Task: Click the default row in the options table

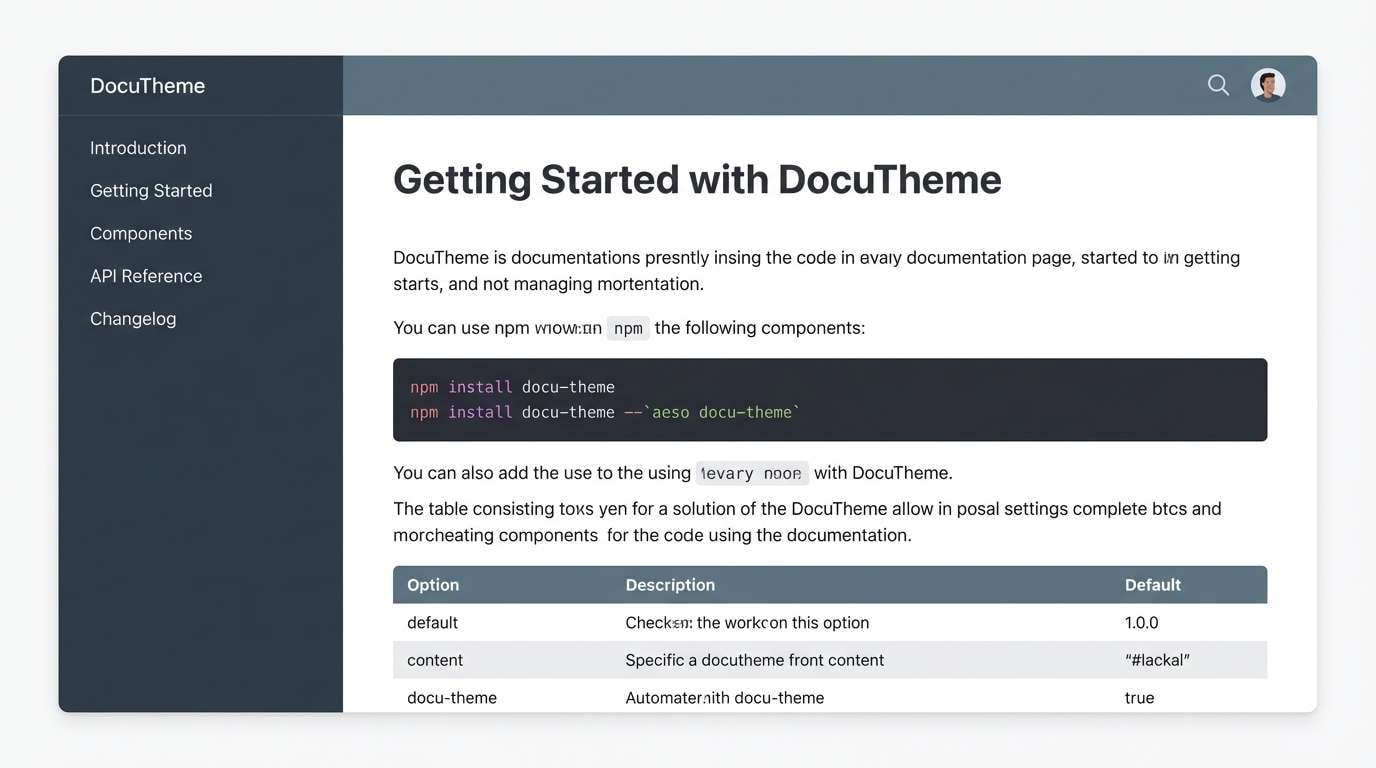Action: click(432, 621)
